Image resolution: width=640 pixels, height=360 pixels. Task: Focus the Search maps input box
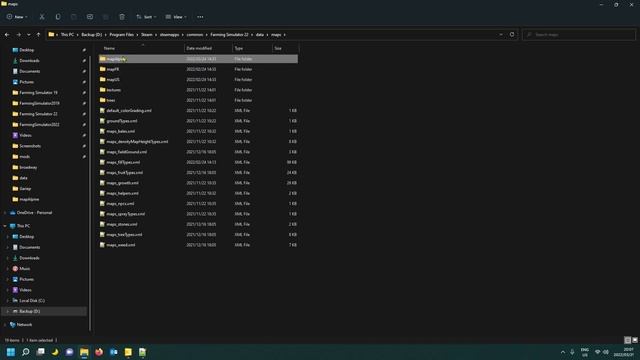(579, 35)
